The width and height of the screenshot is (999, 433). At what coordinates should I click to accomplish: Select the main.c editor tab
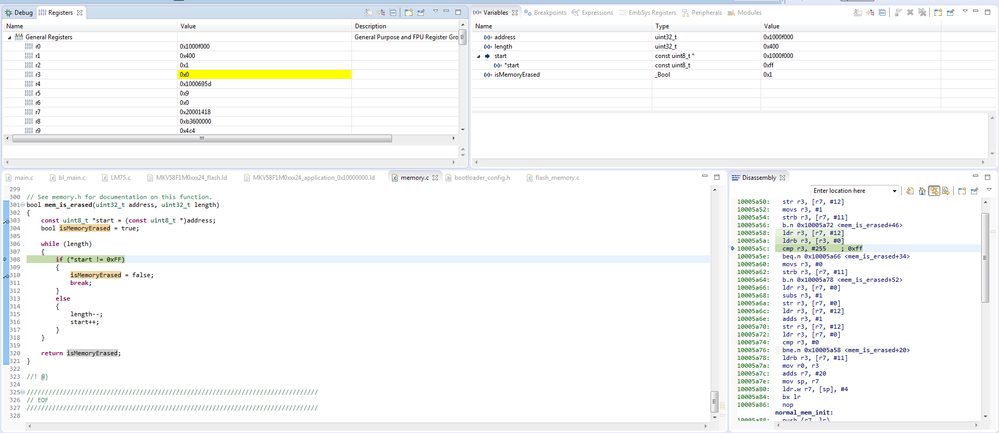click(19, 177)
